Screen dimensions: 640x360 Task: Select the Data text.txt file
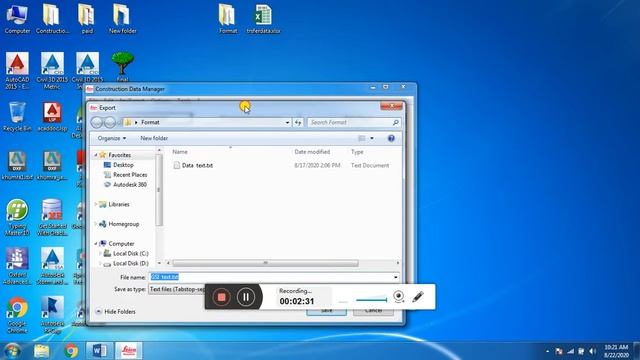(197, 165)
